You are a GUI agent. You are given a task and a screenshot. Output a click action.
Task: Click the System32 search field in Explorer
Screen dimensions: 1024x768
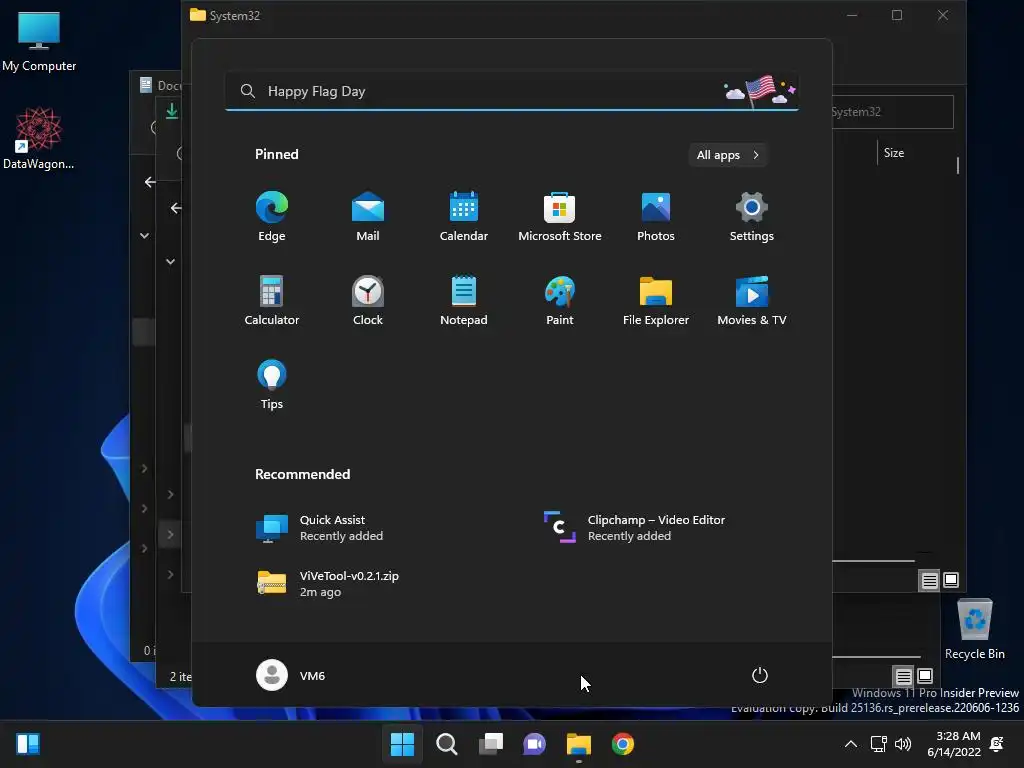pos(892,112)
